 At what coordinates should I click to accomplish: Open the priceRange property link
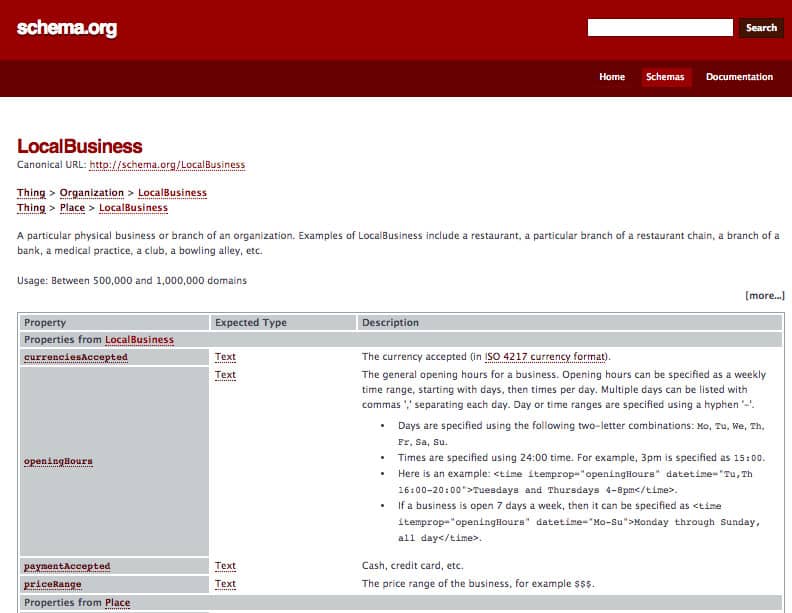(x=53, y=584)
